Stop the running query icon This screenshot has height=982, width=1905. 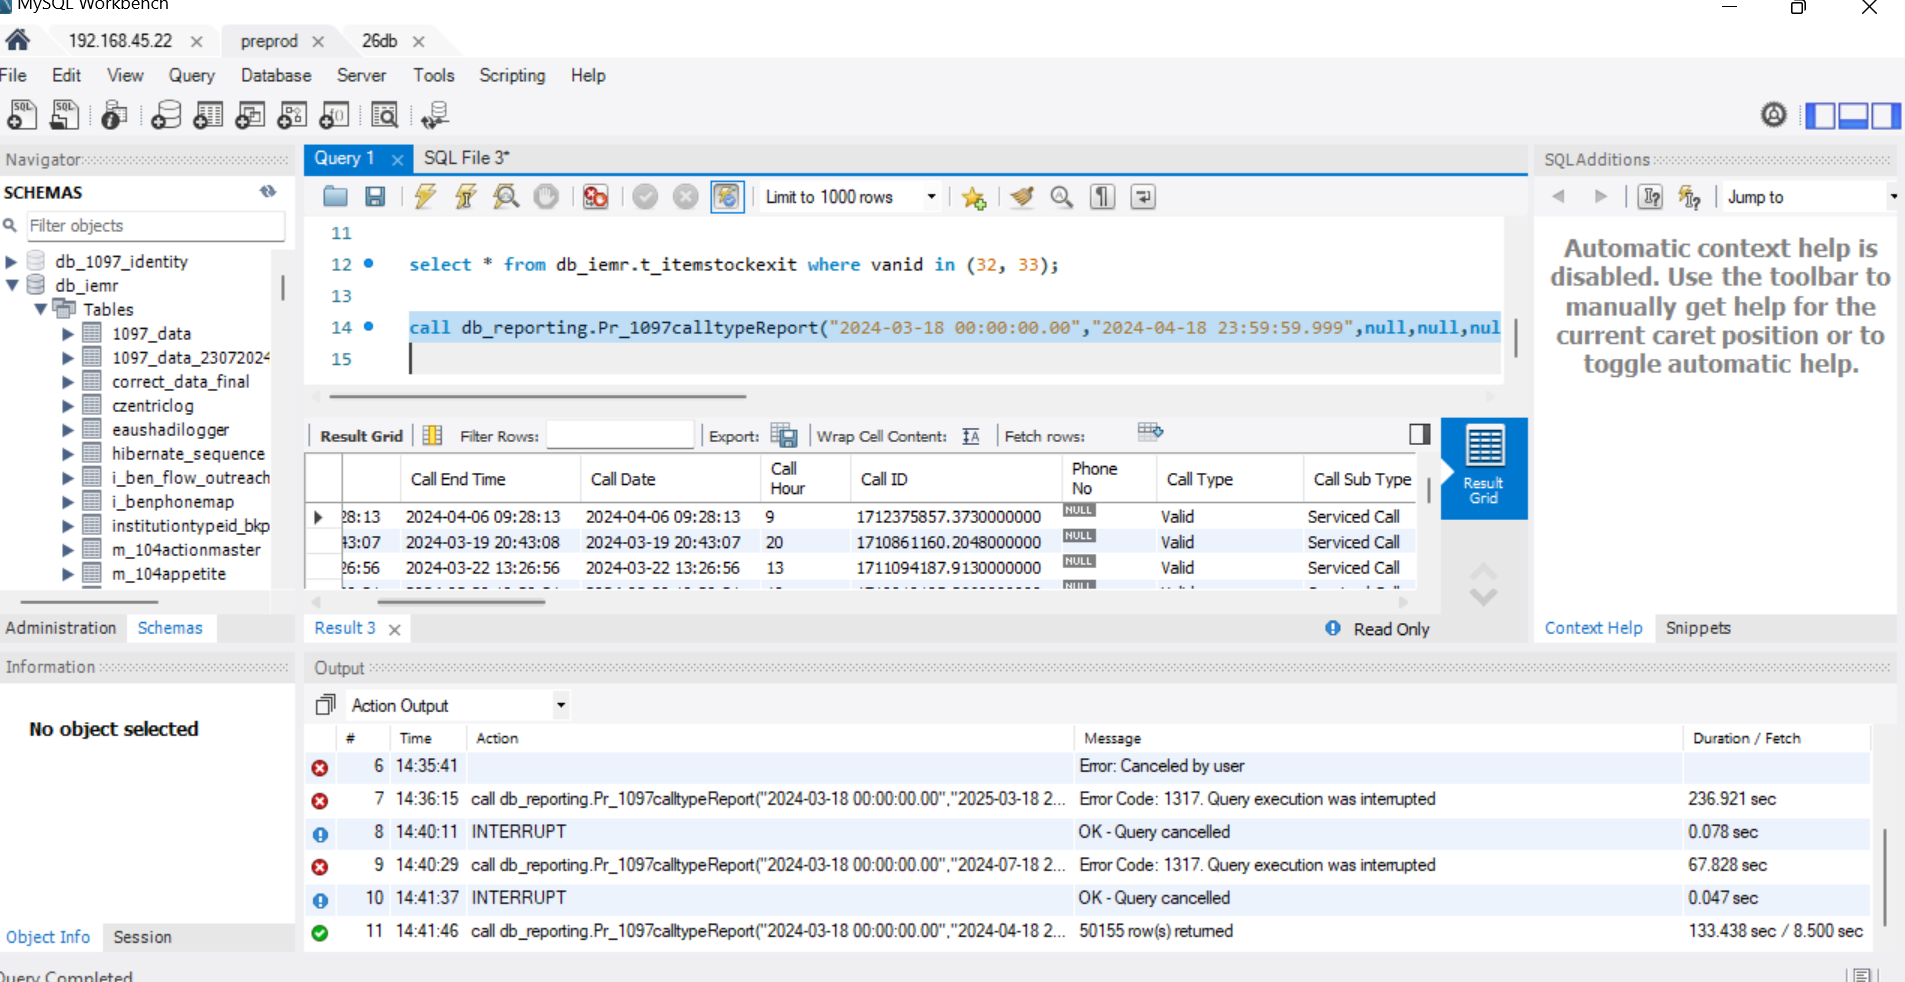(x=546, y=197)
